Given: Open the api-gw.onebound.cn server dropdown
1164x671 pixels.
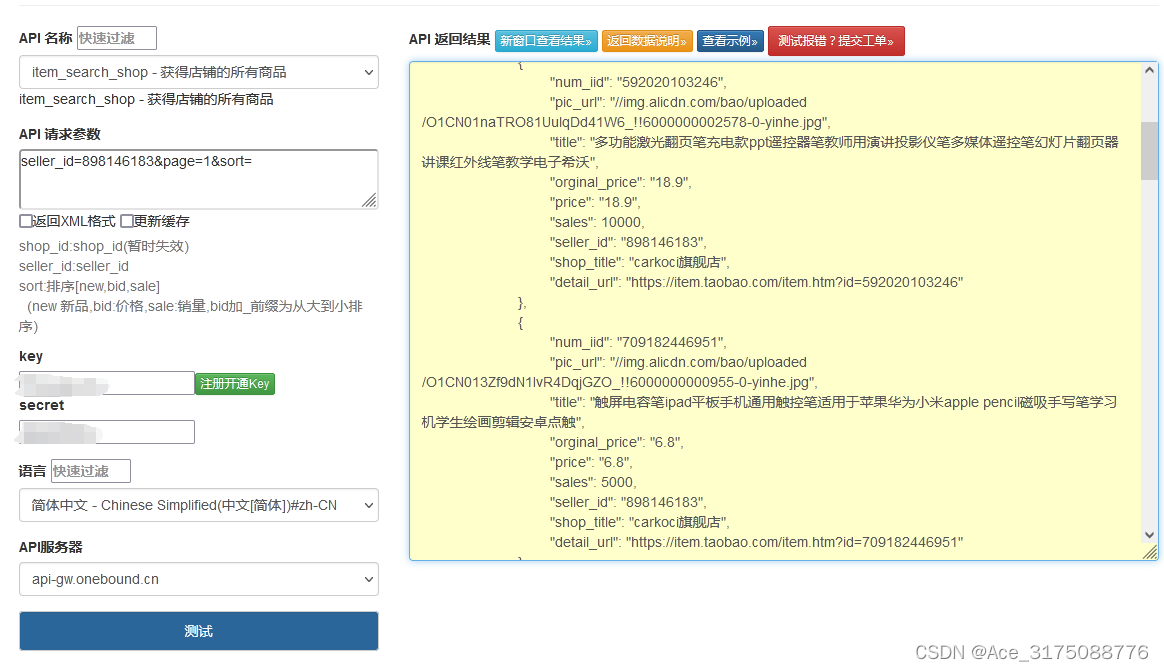Looking at the screenshot, I should click(x=199, y=579).
